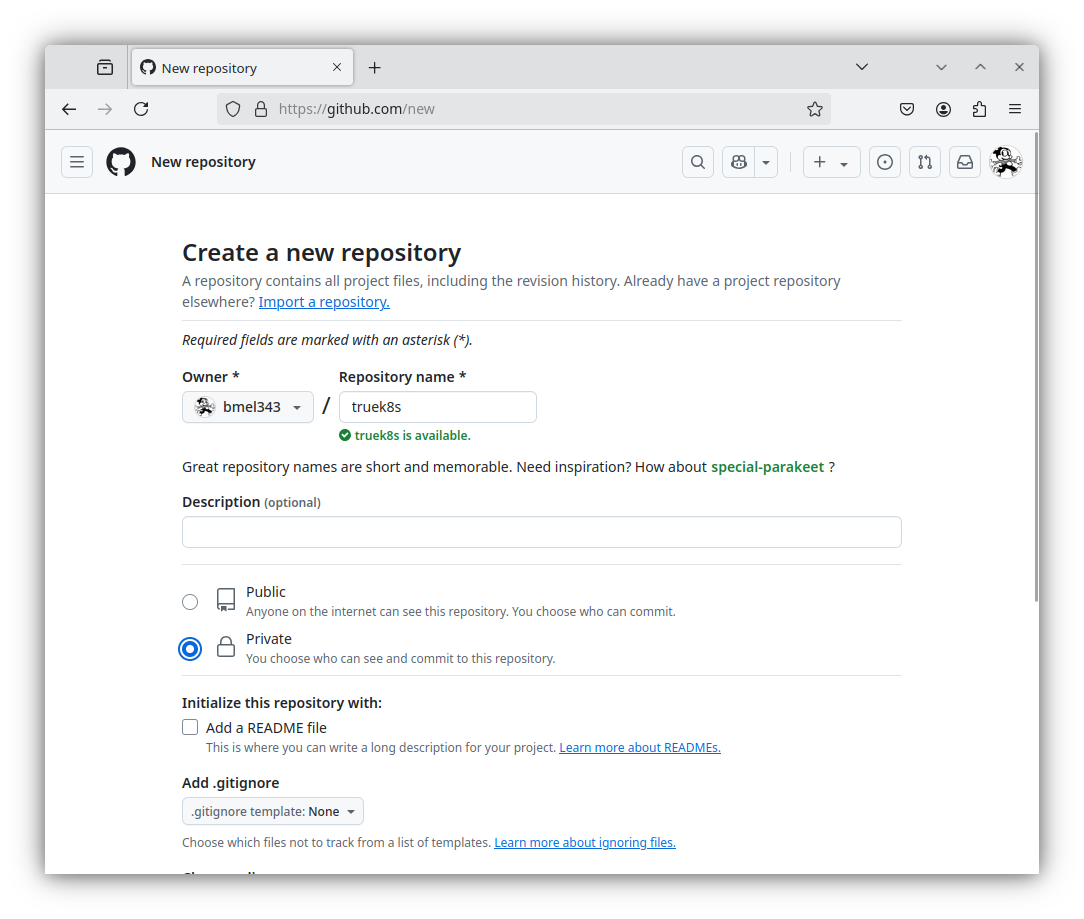Enable Add a README file checkbox

(x=190, y=727)
